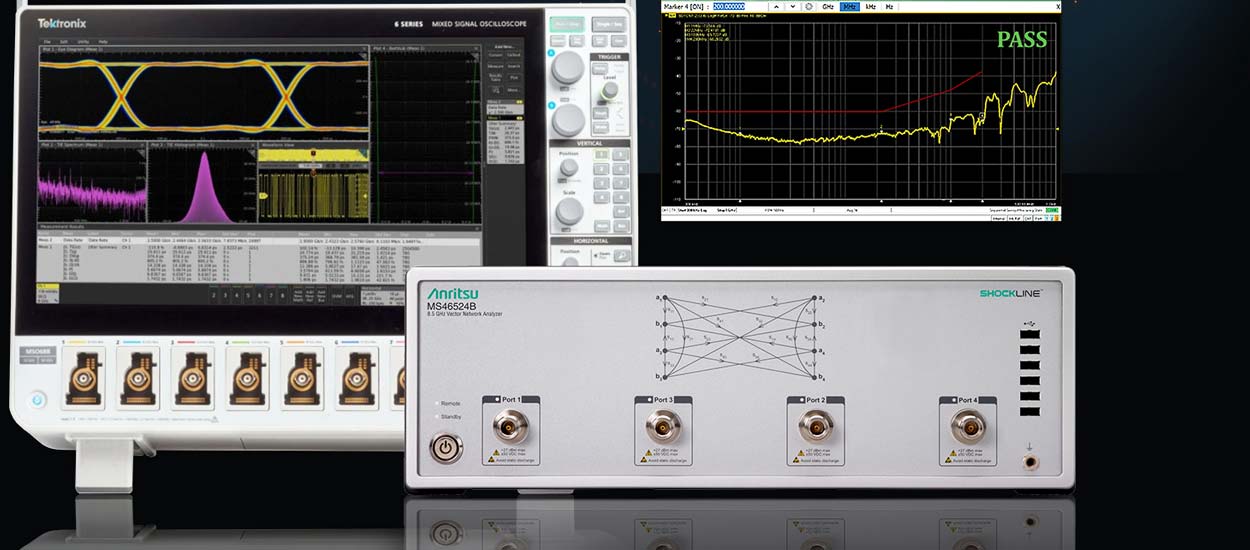1250x550 pixels.
Task: Select the Port 1 connector
Action: (x=511, y=428)
